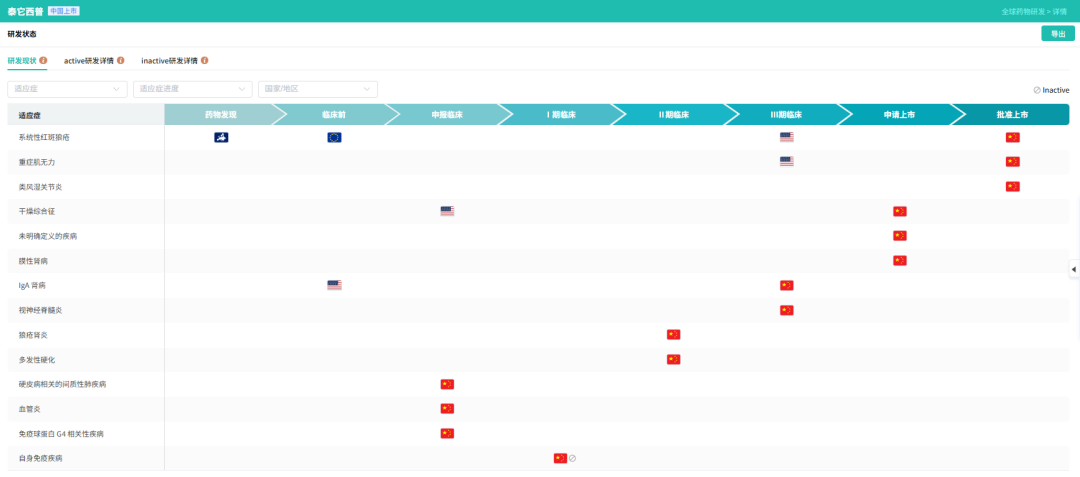The width and height of the screenshot is (1080, 477).
Task: Click the Australia flag under 药物发现 column
Action: pos(221,137)
